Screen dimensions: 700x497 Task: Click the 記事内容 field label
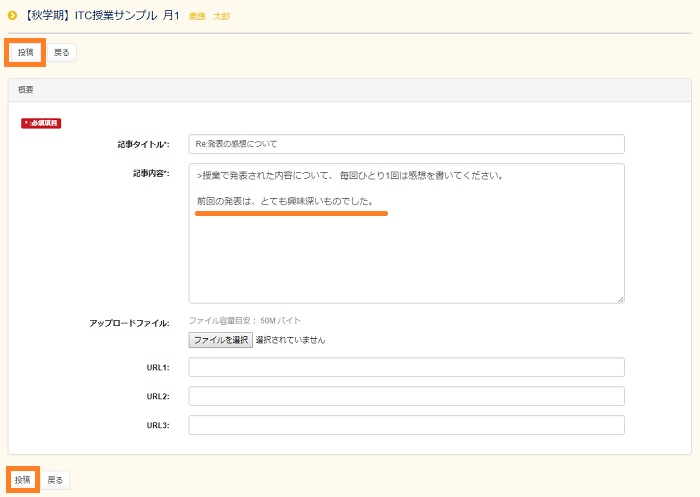(x=150, y=173)
